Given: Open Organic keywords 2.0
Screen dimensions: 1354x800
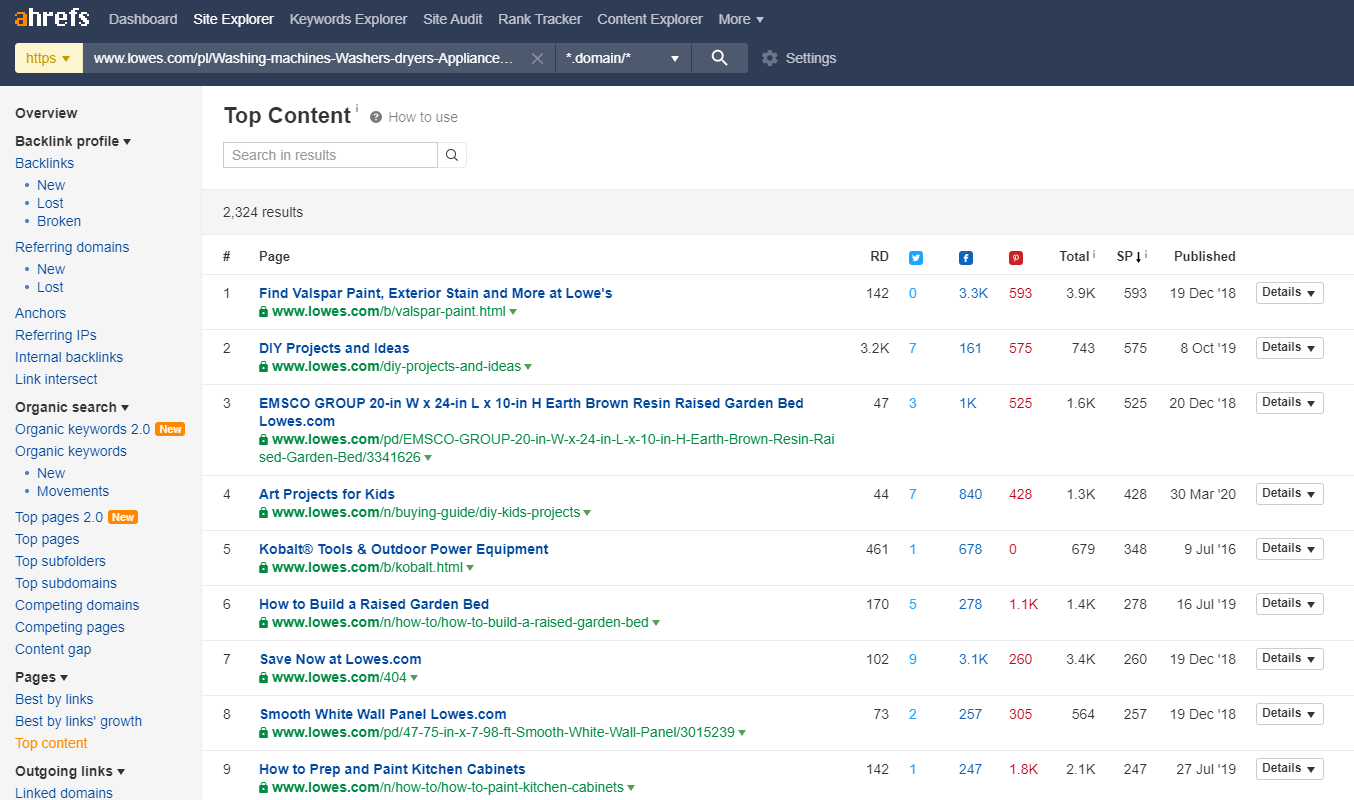Looking at the screenshot, I should pos(82,429).
